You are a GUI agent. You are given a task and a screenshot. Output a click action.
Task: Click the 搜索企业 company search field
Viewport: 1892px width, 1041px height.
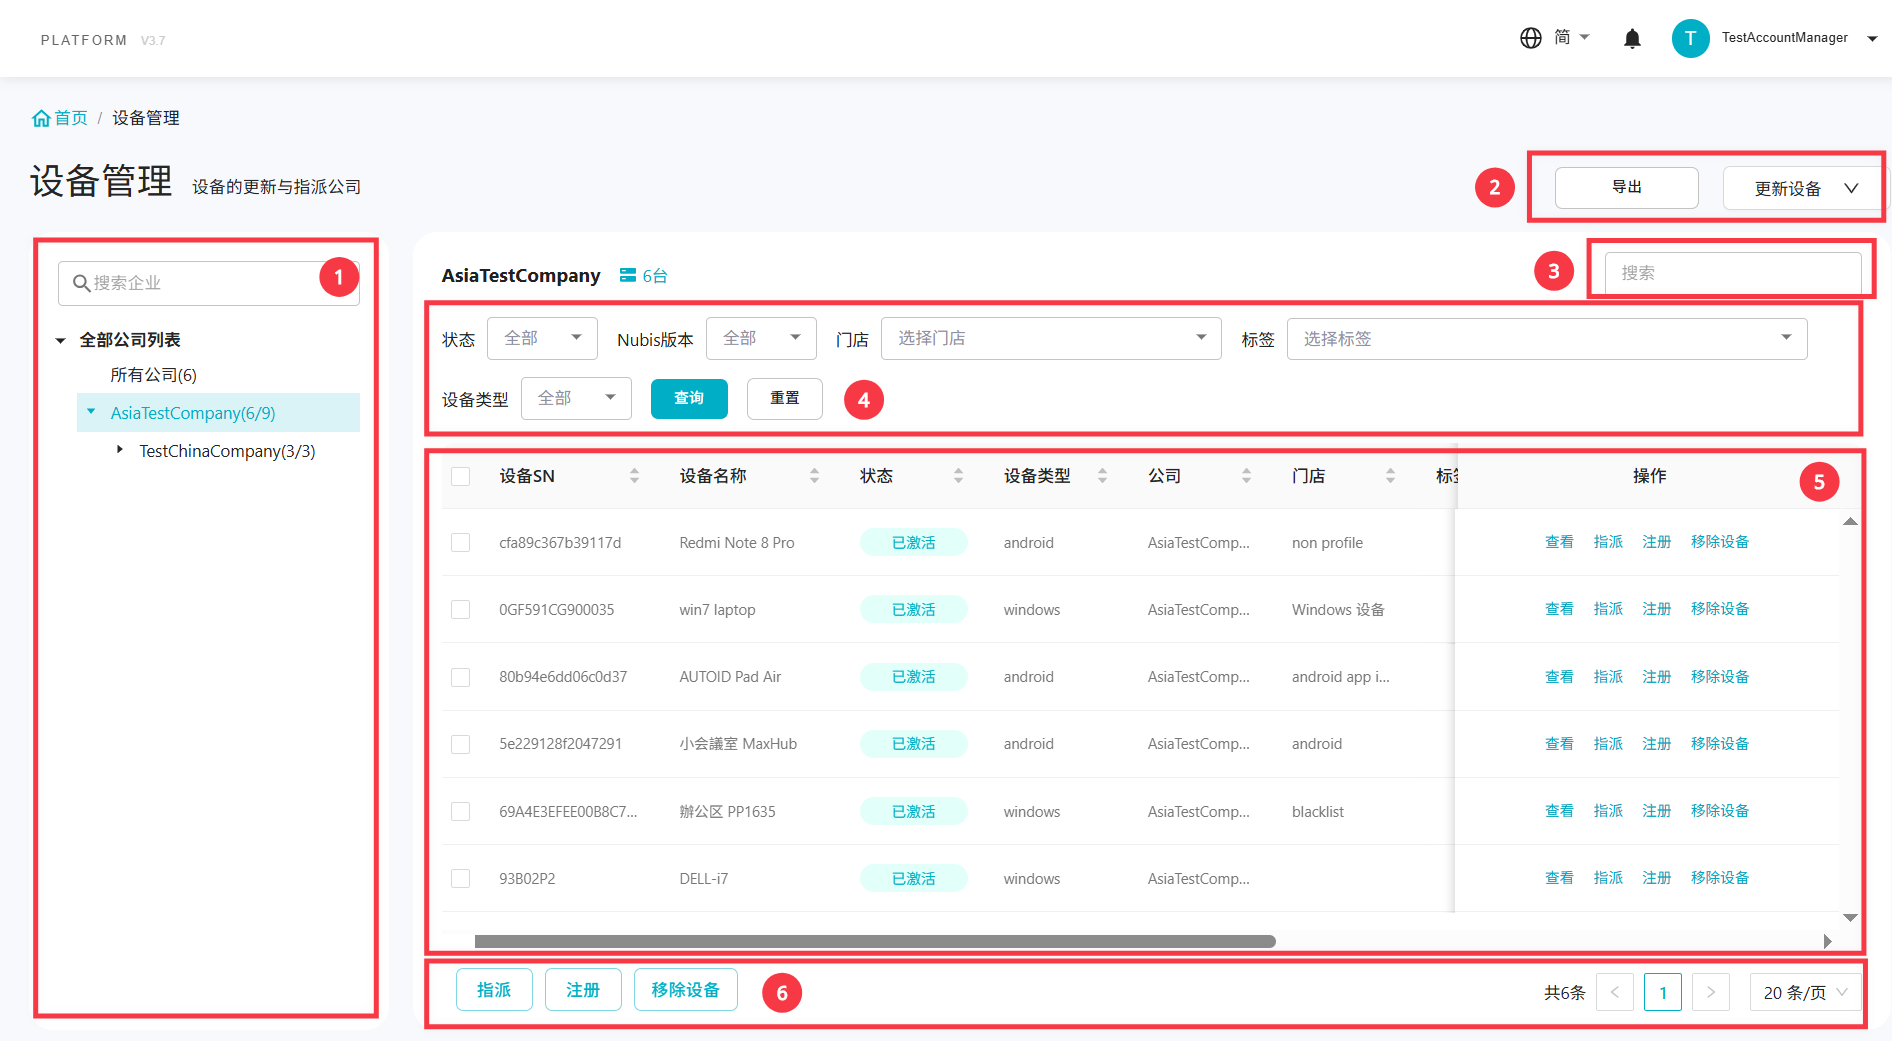(x=208, y=283)
